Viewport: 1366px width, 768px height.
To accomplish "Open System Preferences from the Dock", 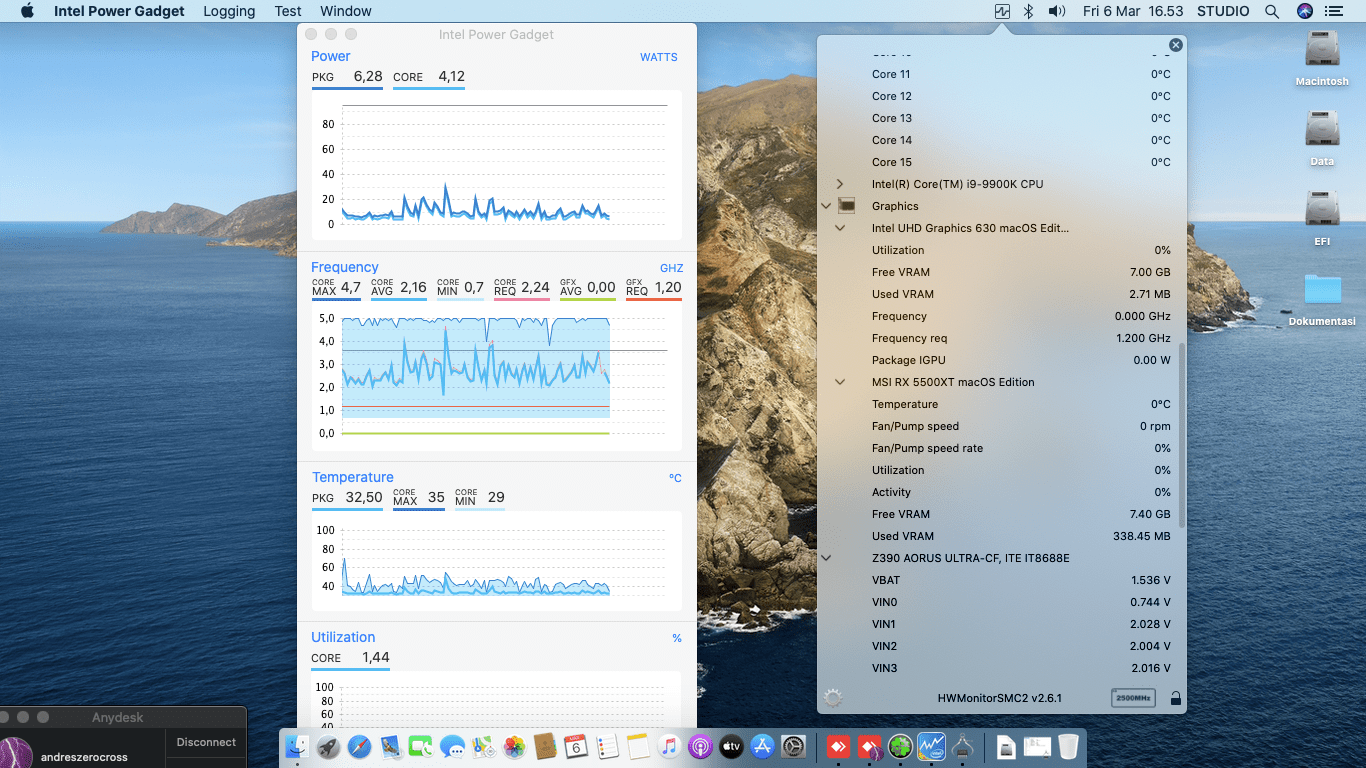I will [x=793, y=746].
